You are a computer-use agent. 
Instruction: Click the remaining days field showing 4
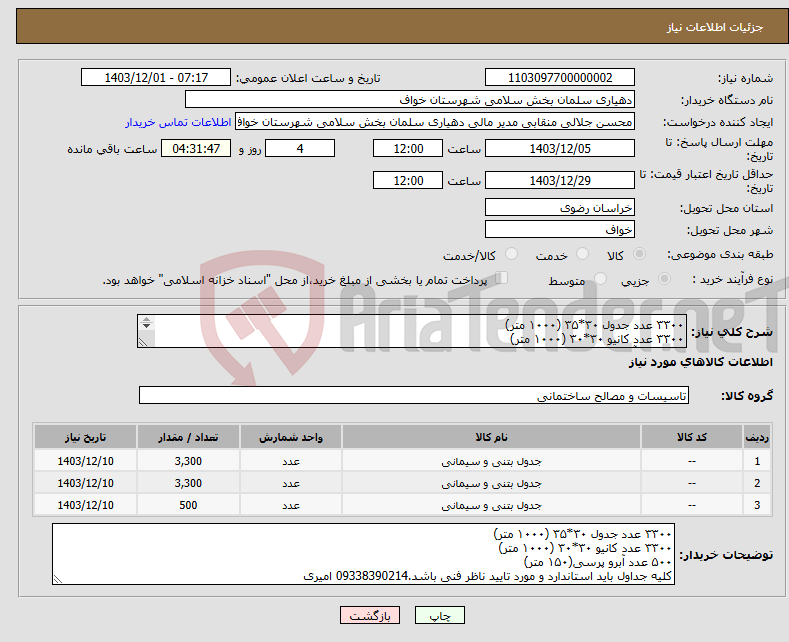300,148
